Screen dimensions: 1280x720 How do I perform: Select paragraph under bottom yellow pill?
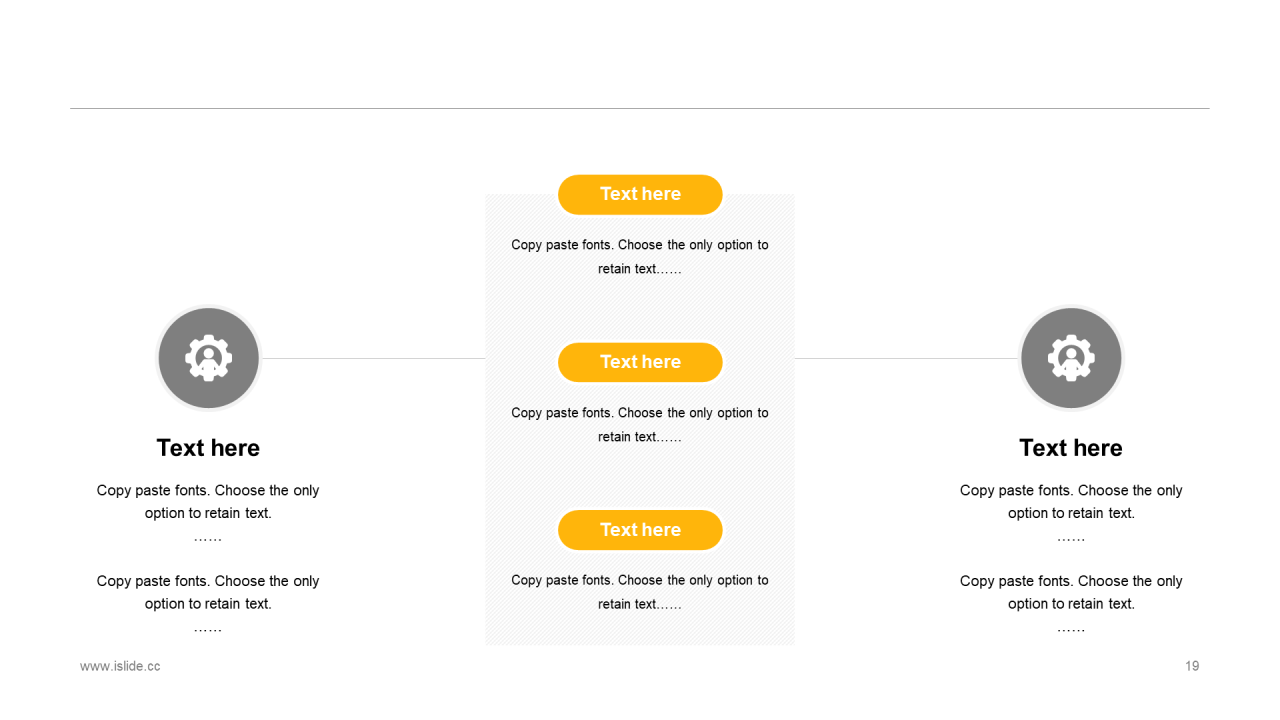click(x=640, y=592)
